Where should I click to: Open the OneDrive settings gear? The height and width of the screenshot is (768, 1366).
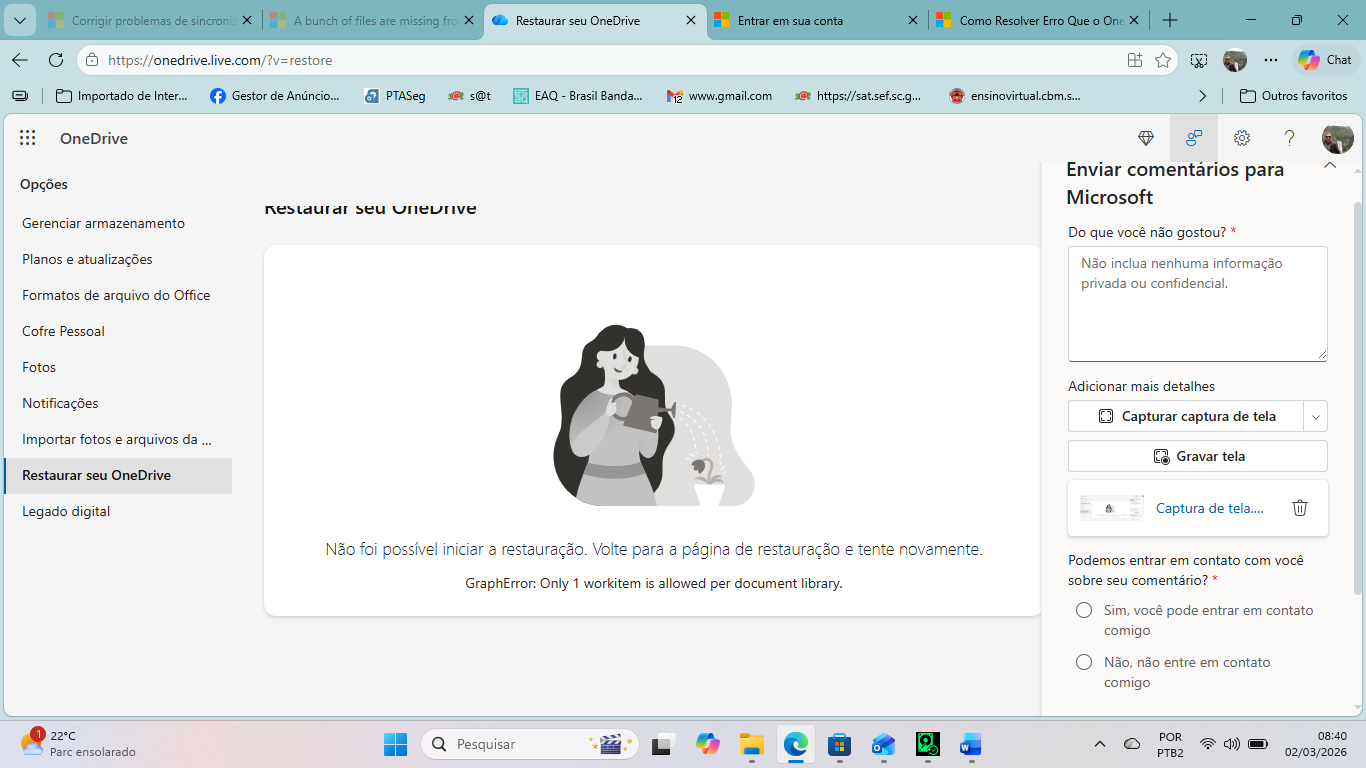(x=1242, y=138)
